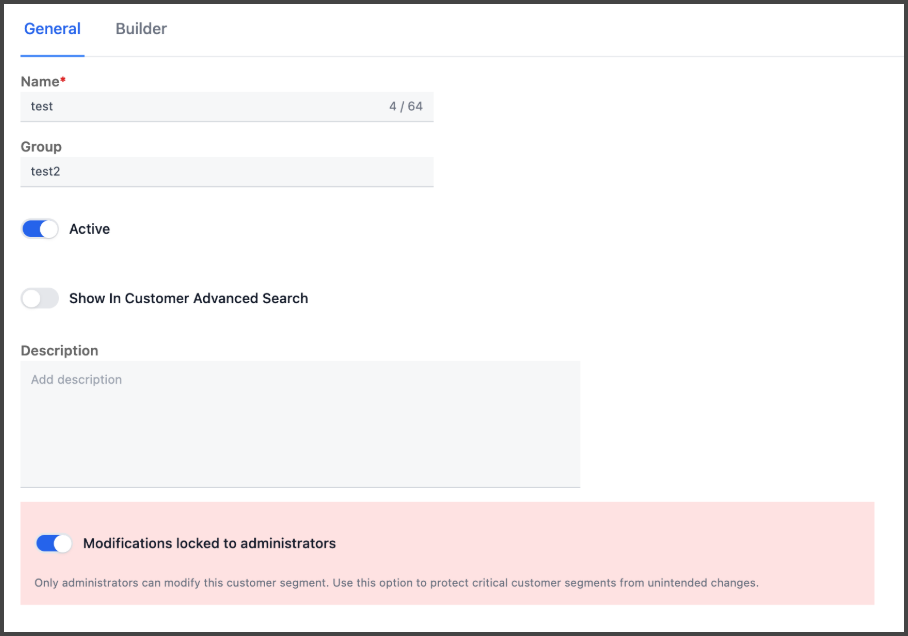Click the blue underline beneath General tab
This screenshot has height=636, width=908.
52,56
